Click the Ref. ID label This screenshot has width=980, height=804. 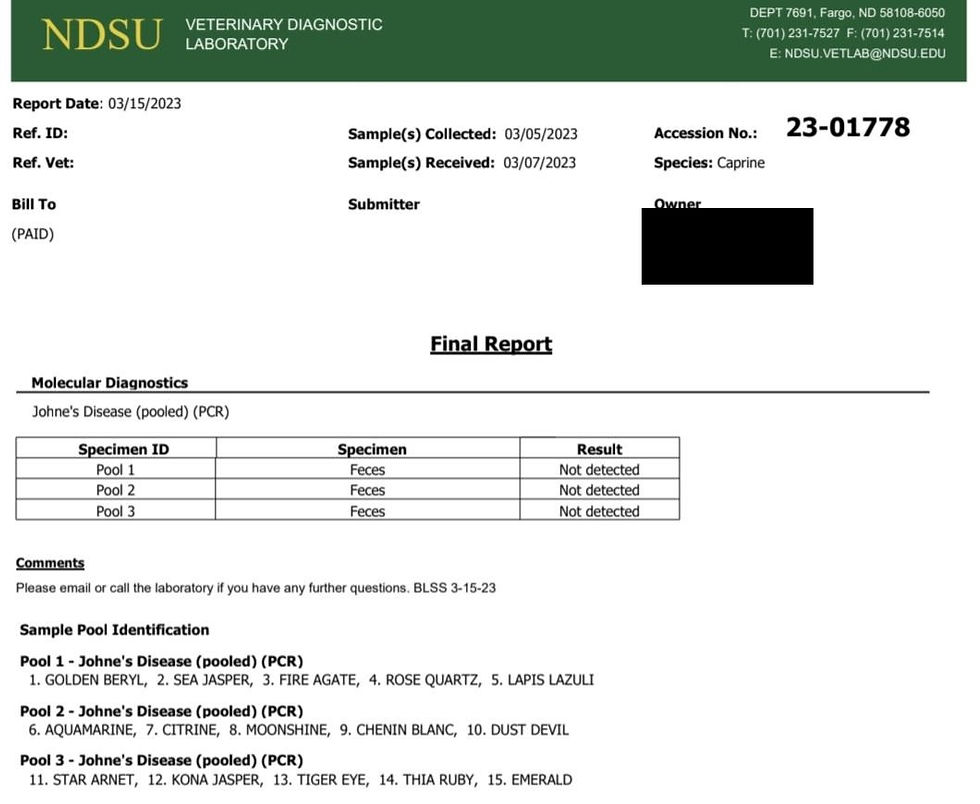pos(40,133)
